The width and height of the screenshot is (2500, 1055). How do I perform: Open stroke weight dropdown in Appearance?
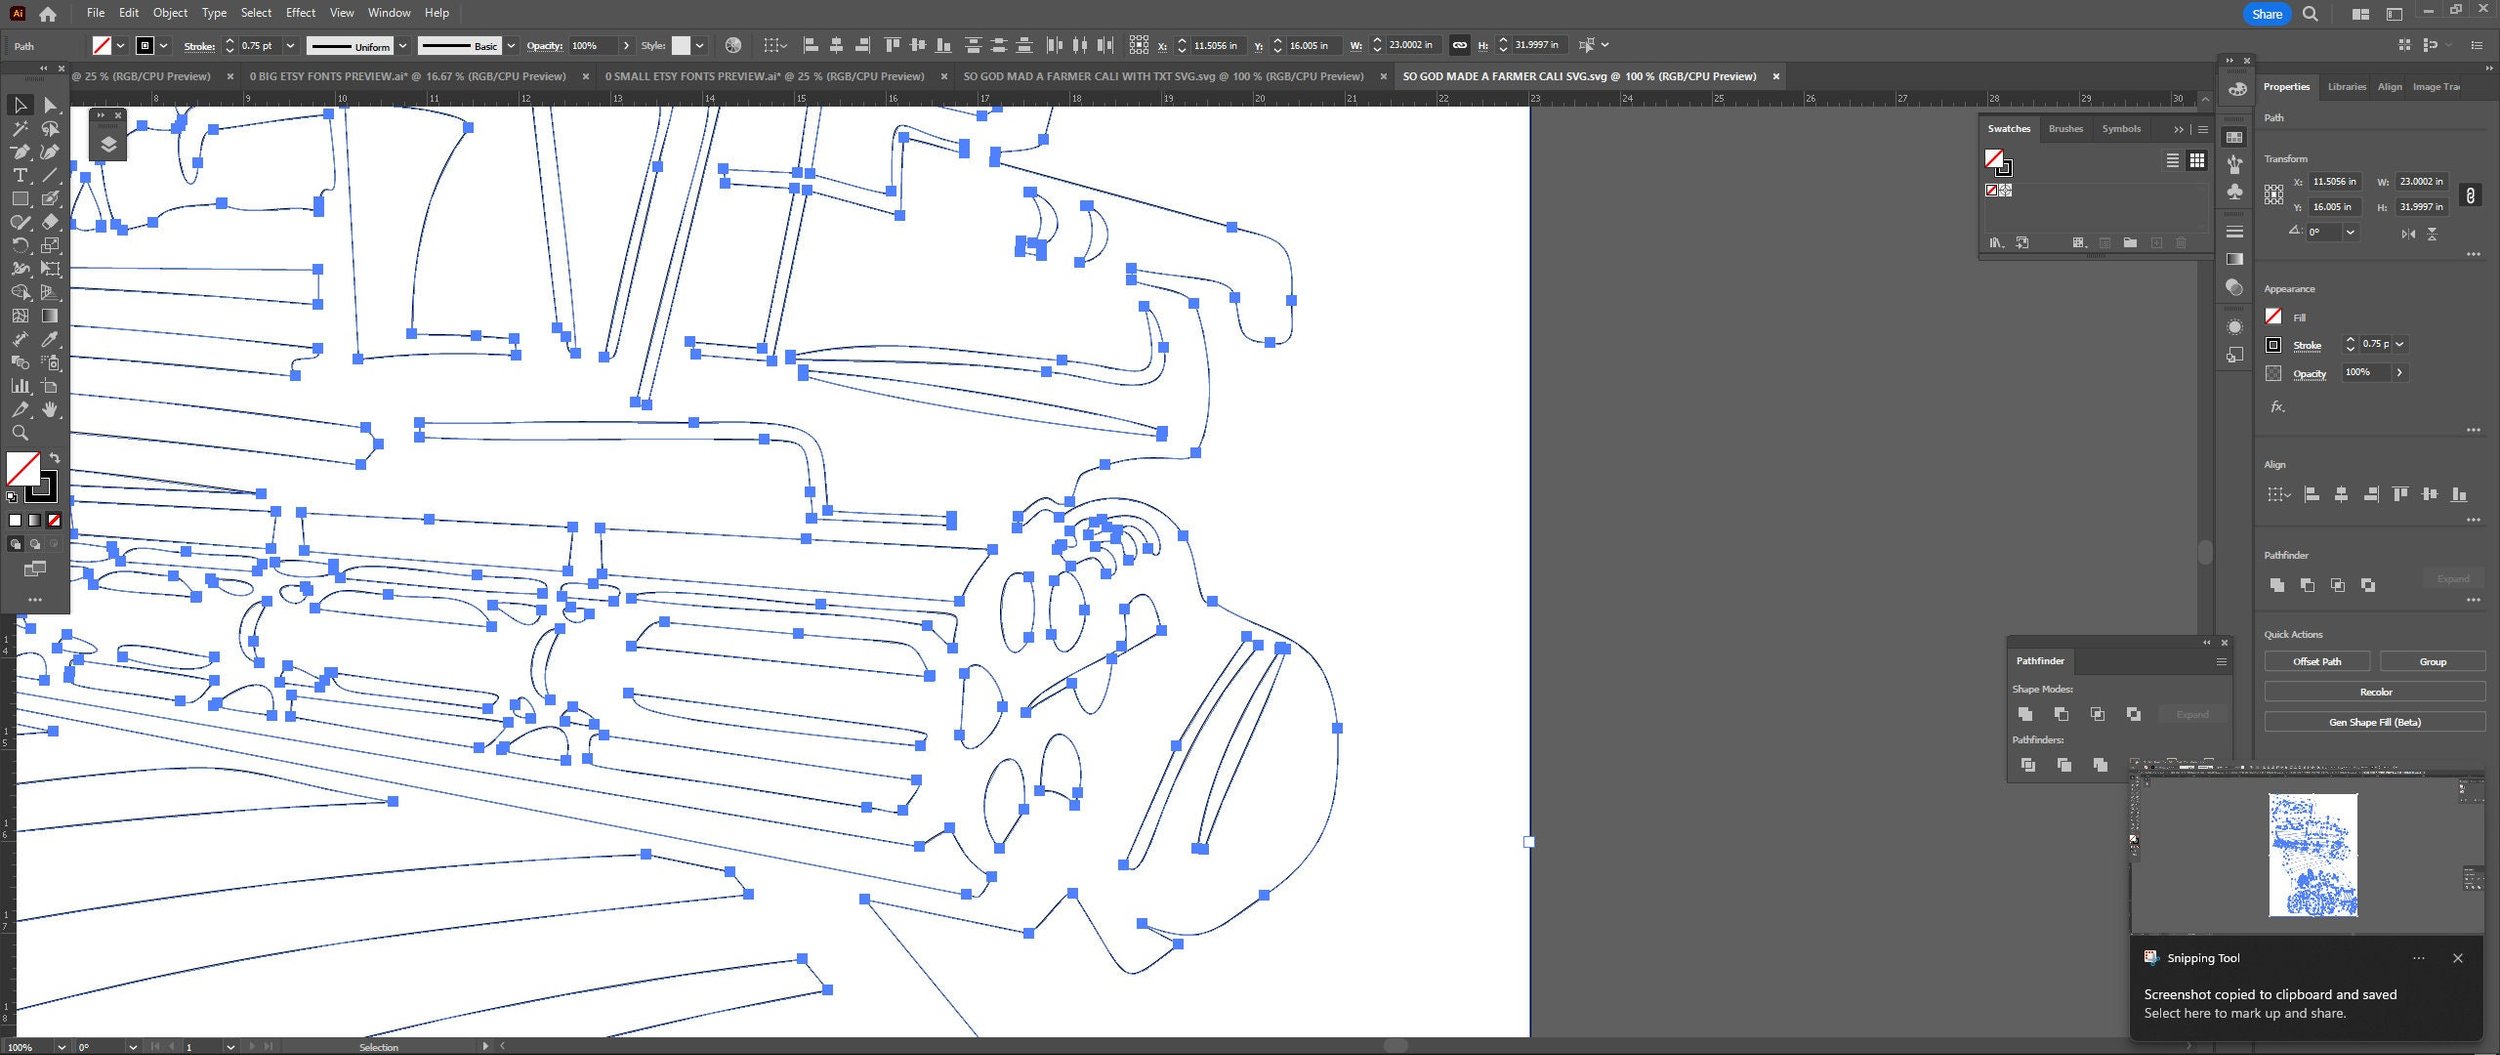2399,344
